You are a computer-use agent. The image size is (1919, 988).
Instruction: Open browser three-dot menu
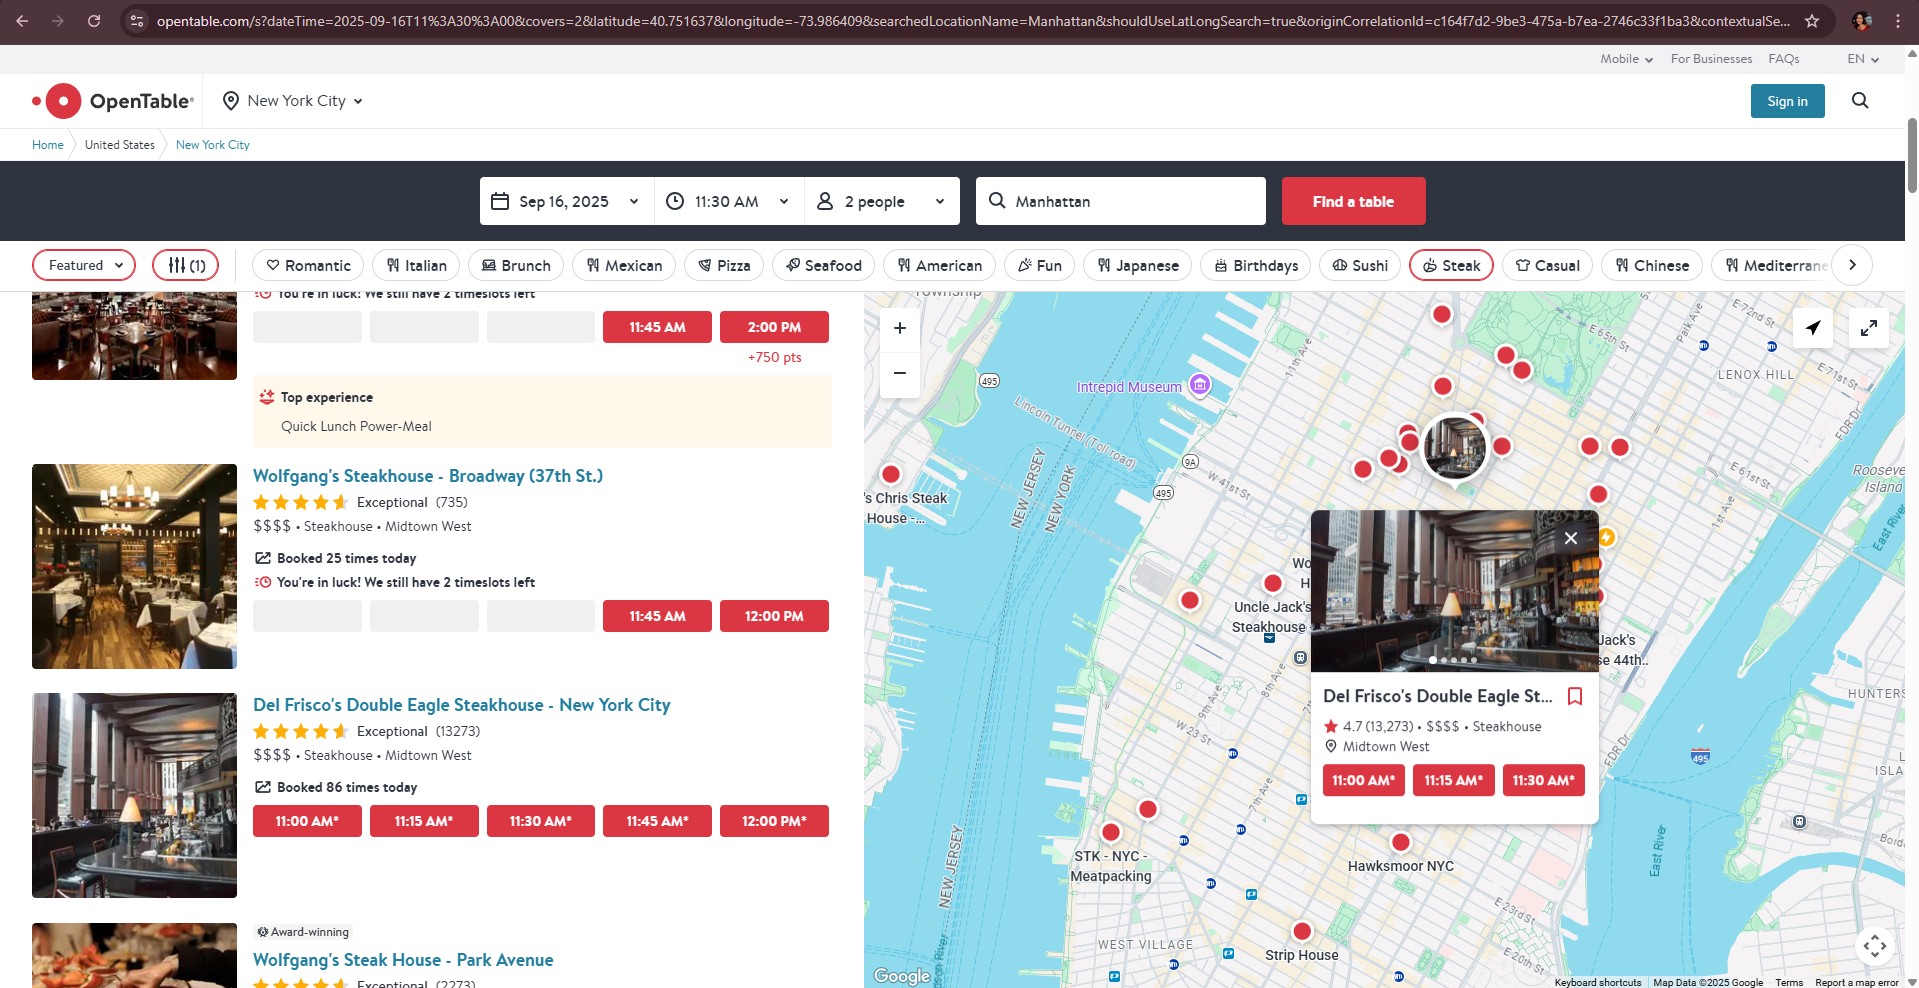tap(1898, 20)
